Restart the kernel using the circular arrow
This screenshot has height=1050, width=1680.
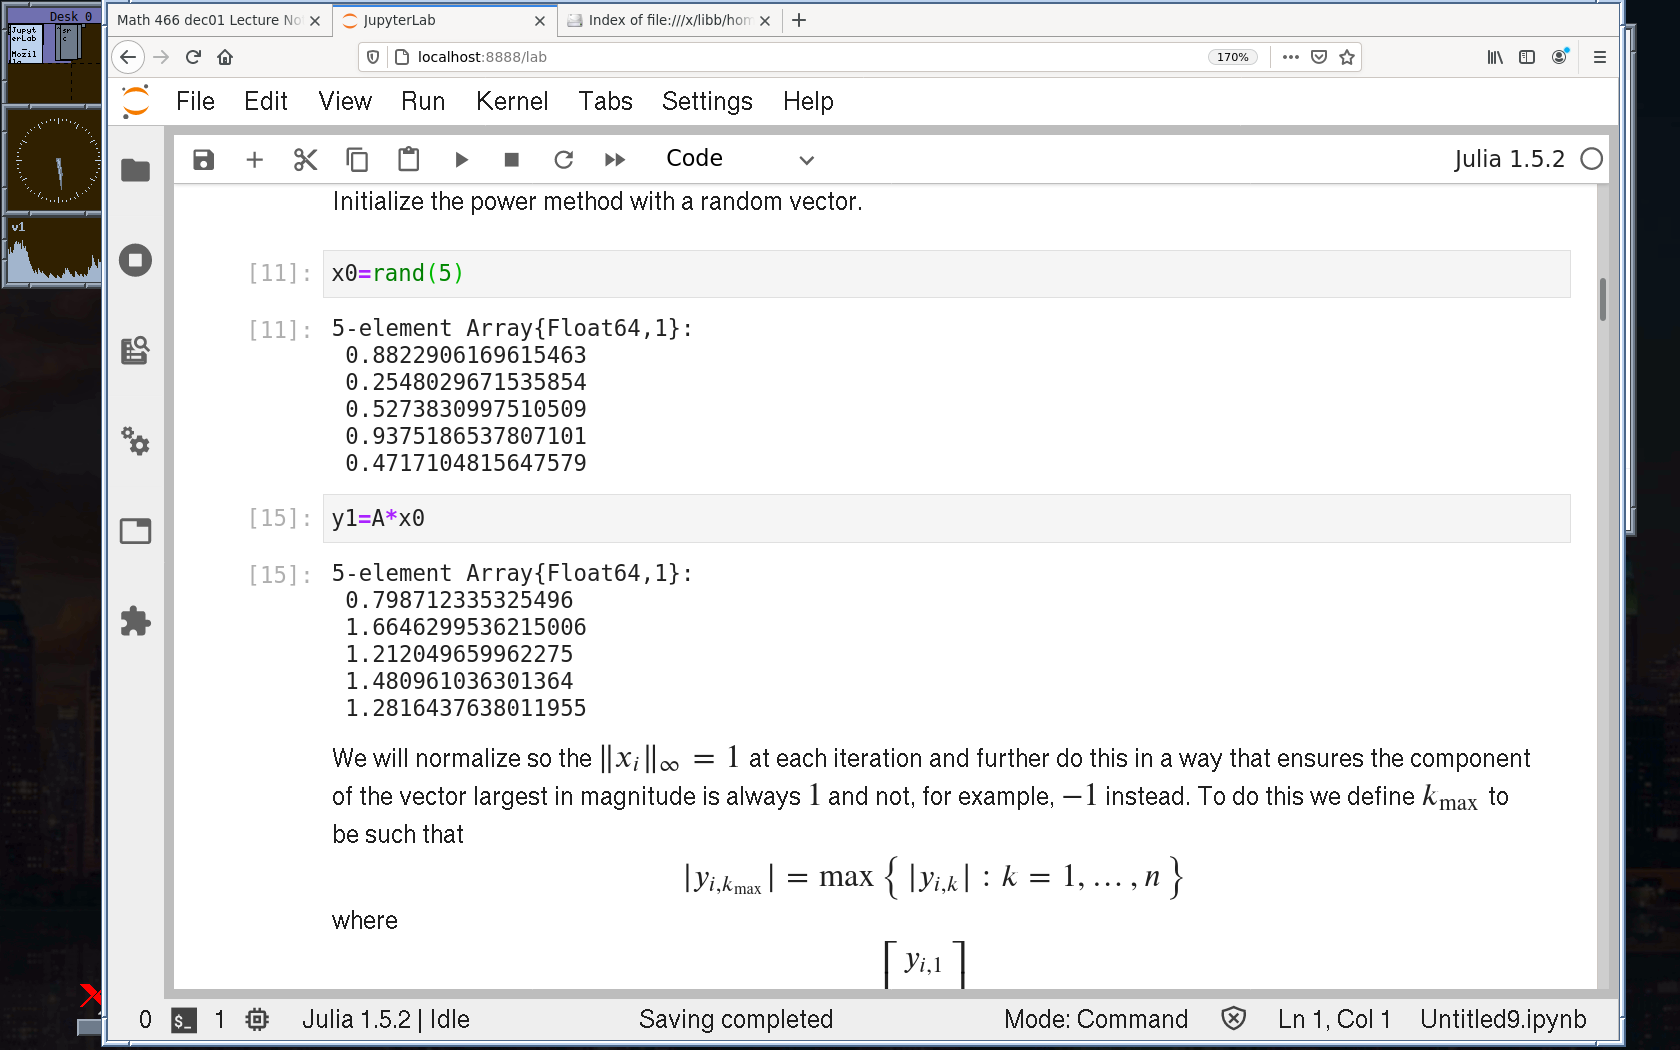tap(564, 160)
